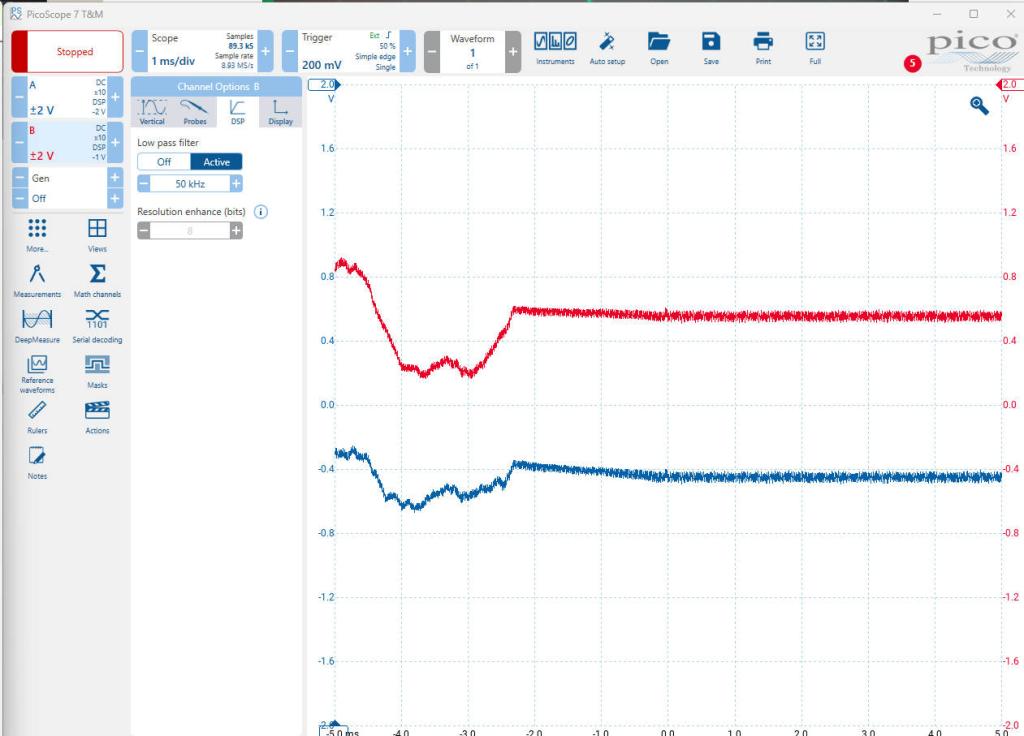This screenshot has width=1024, height=736.
Task: Click the zoom magnifier on graph
Action: pyautogui.click(x=979, y=106)
